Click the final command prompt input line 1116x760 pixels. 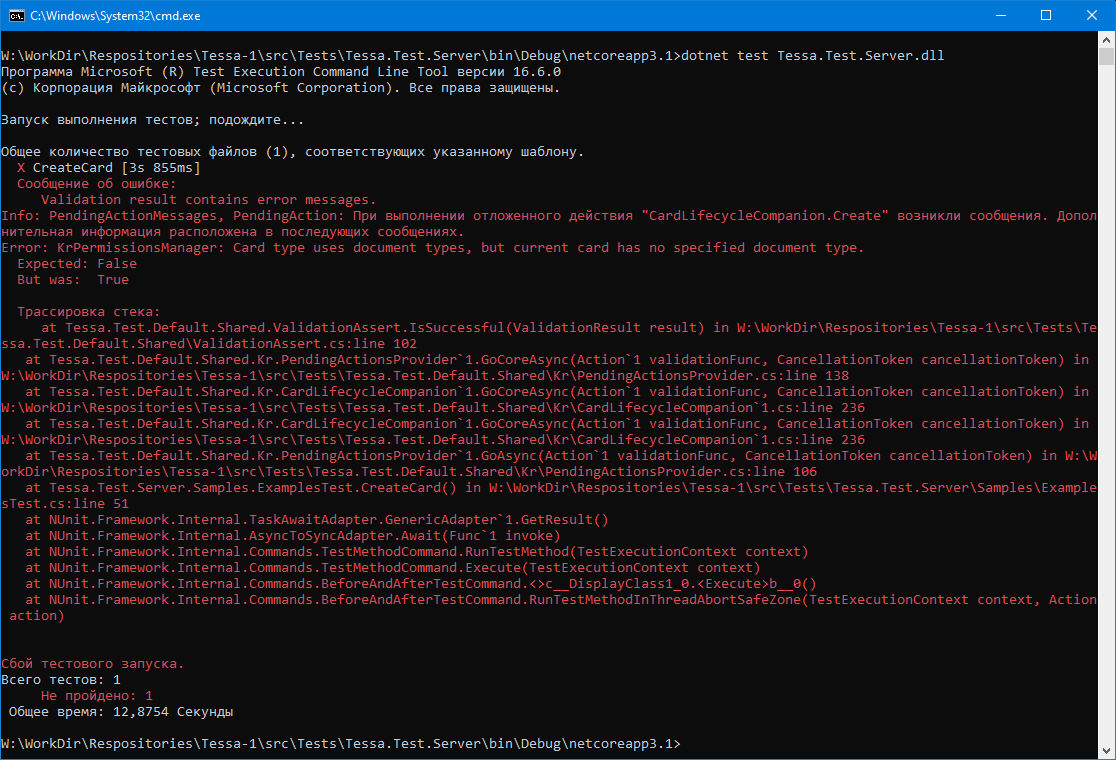[340, 744]
